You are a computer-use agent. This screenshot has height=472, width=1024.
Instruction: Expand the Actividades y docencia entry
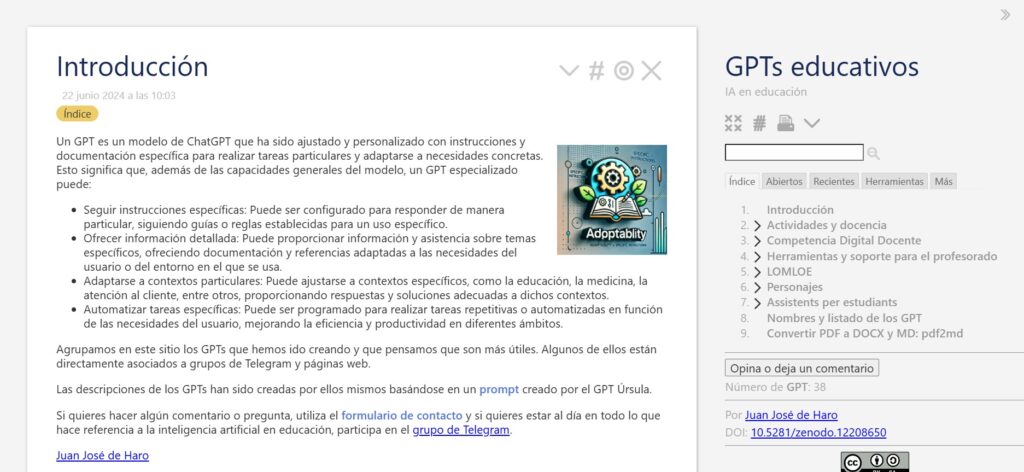point(758,226)
